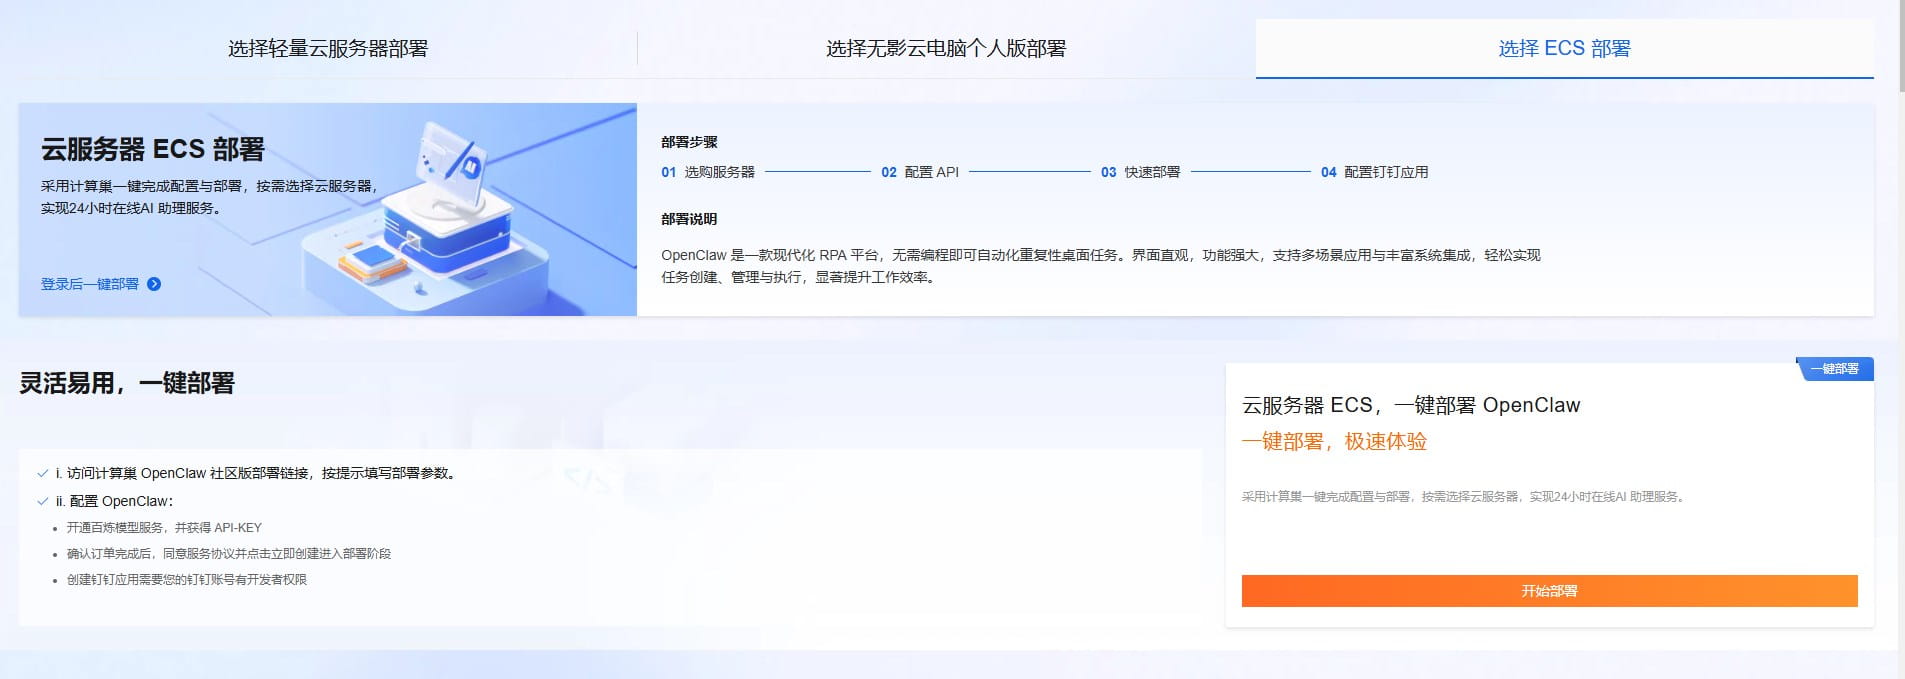Click step 04 配置钉钉应用

click(x=1374, y=172)
